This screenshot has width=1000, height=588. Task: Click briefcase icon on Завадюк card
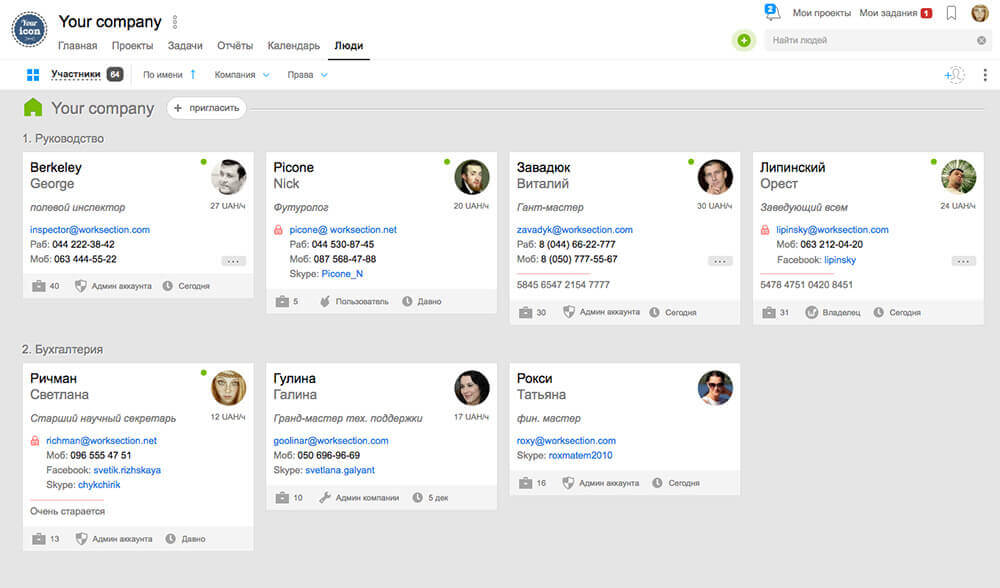pos(526,312)
